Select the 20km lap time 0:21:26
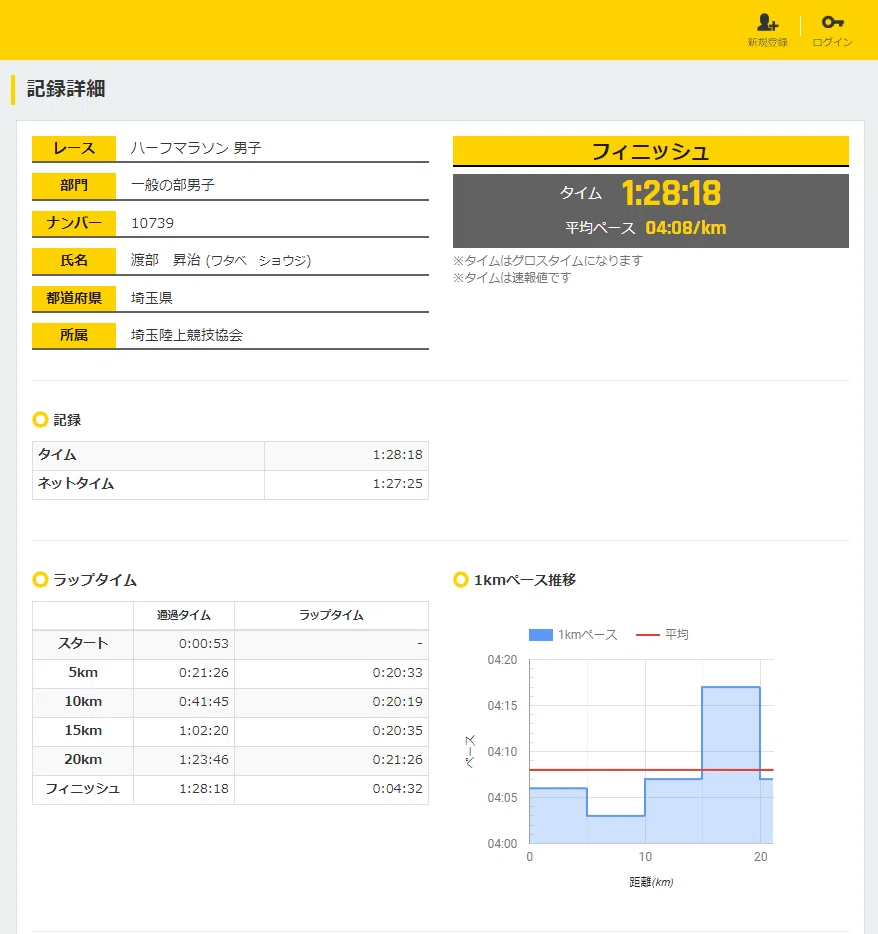The image size is (878, 934). click(x=398, y=759)
